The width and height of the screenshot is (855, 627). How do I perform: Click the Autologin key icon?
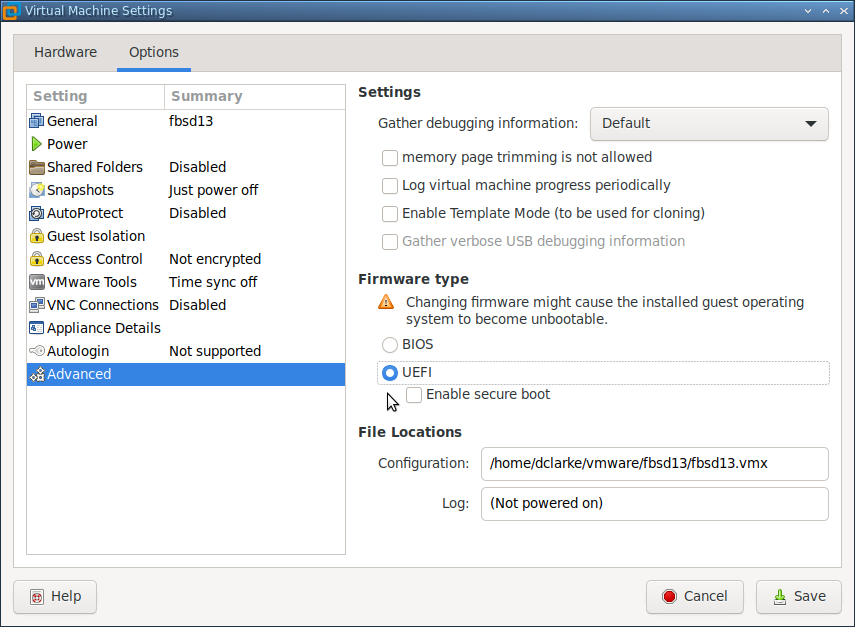coord(37,351)
